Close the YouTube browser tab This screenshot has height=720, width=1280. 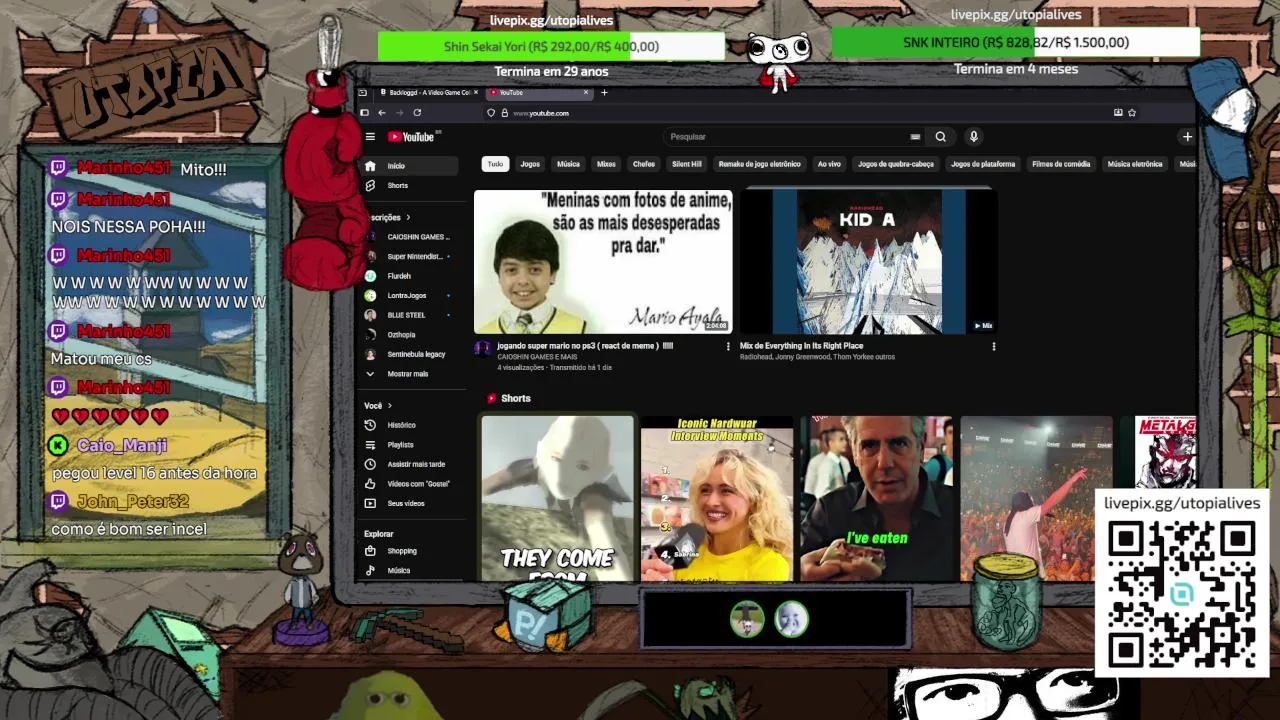coord(586,92)
